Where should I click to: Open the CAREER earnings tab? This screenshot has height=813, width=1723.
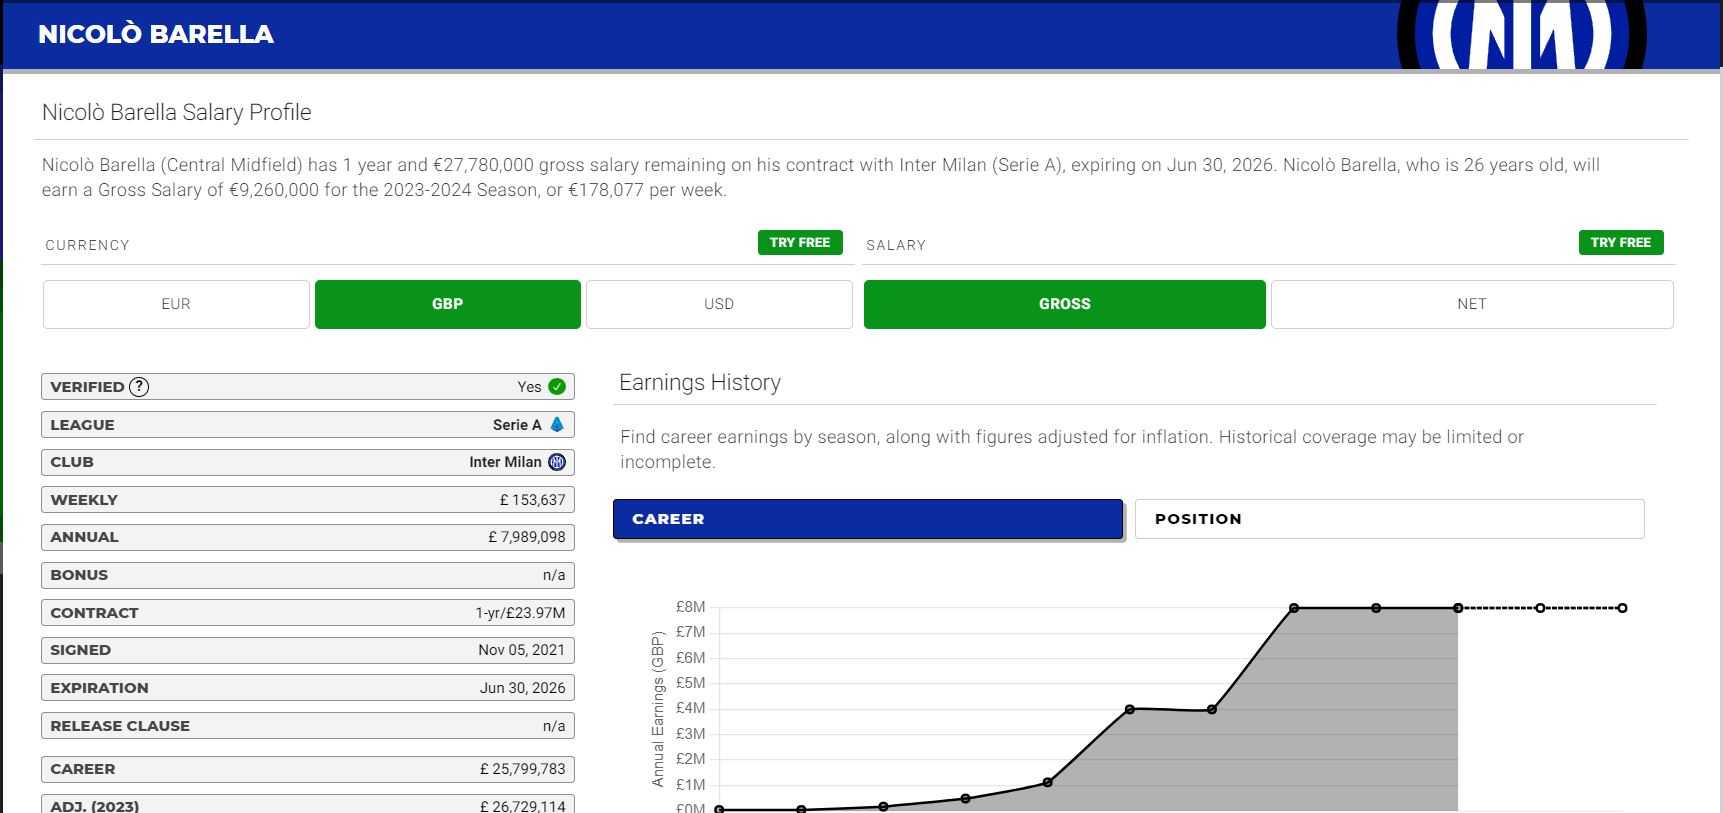coord(868,519)
